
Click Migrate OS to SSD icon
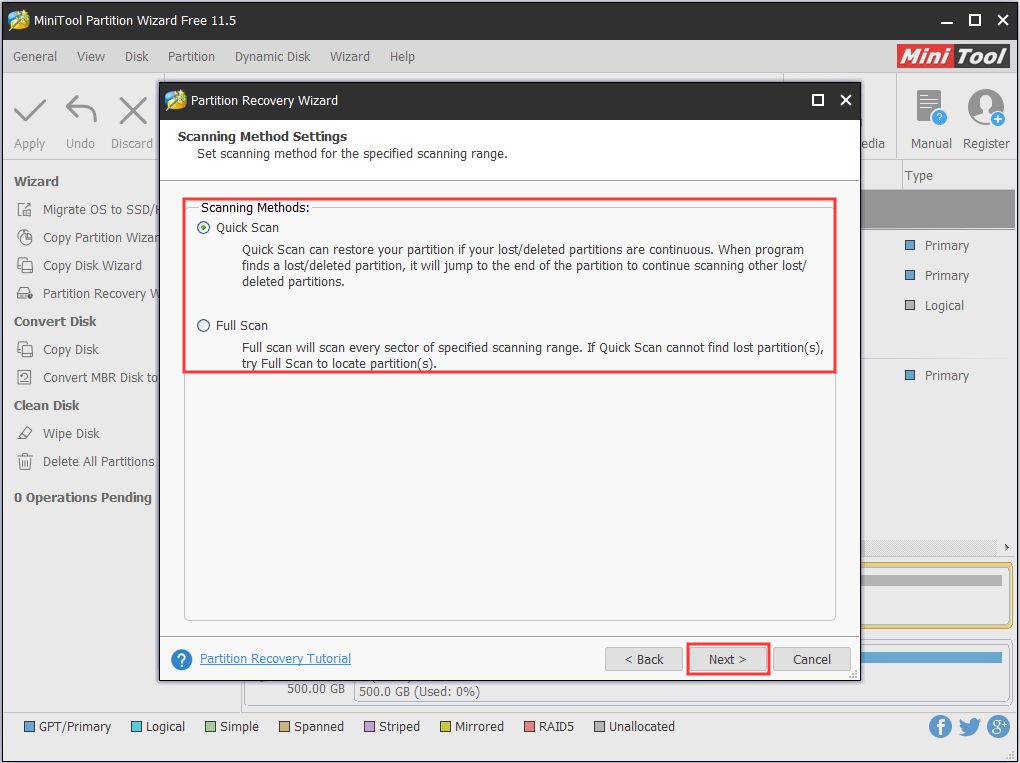pyautogui.click(x=25, y=209)
